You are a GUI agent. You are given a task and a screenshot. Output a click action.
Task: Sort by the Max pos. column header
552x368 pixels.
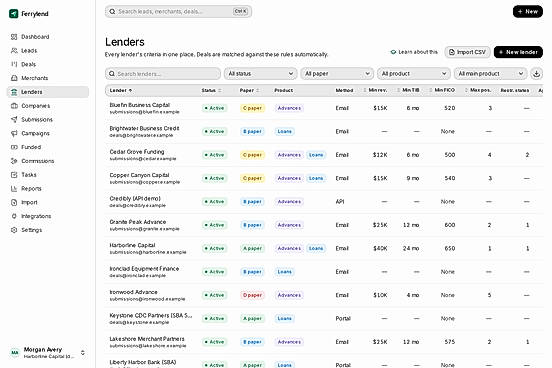[478, 91]
